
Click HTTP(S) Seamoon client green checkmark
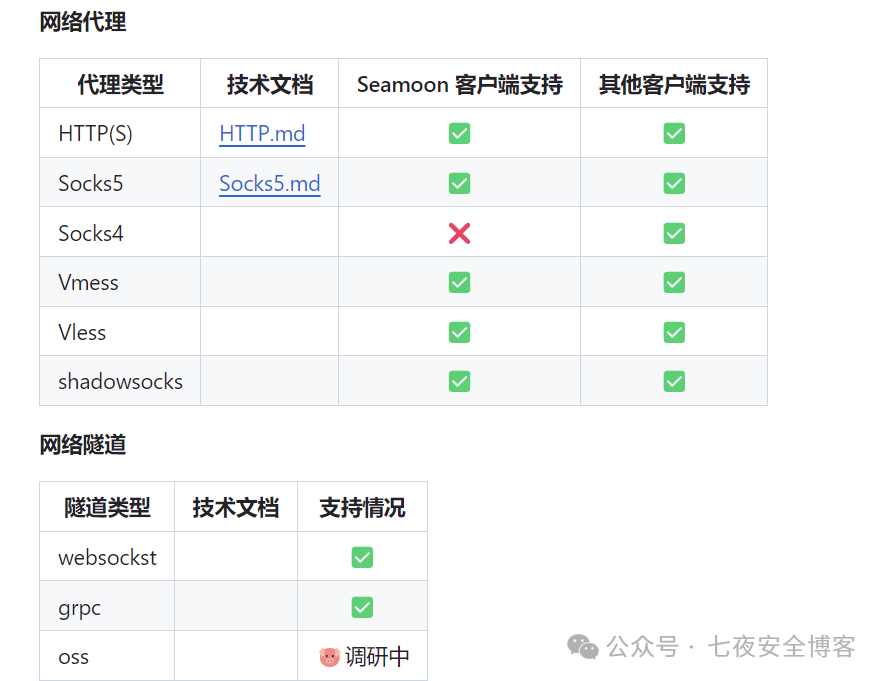[460, 133]
